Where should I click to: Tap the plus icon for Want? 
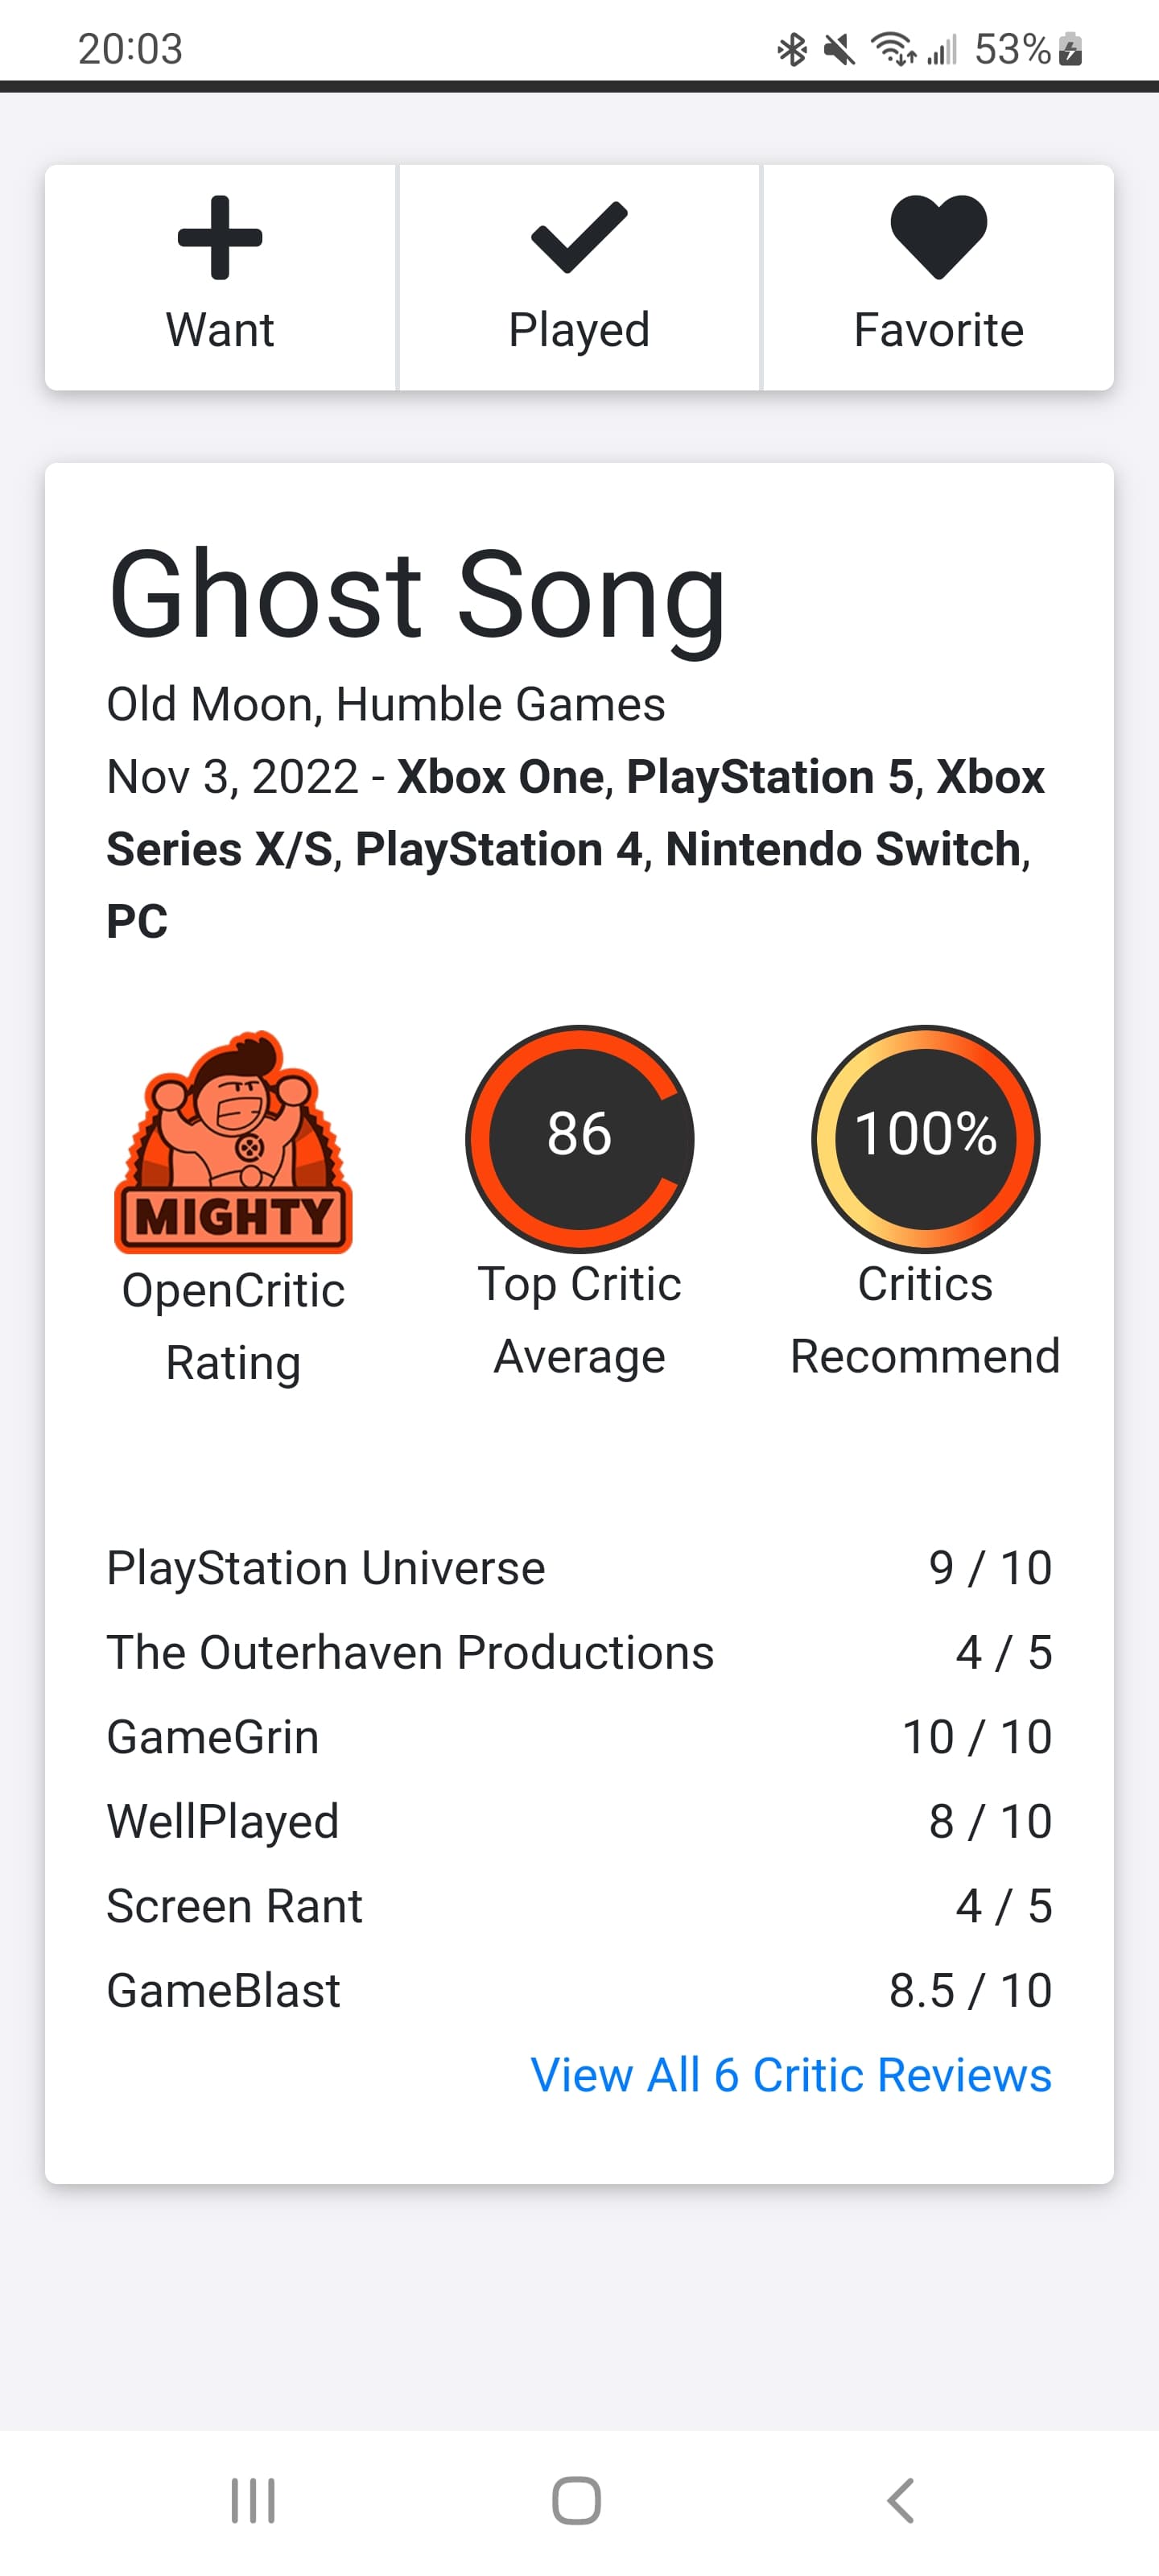[x=220, y=238]
